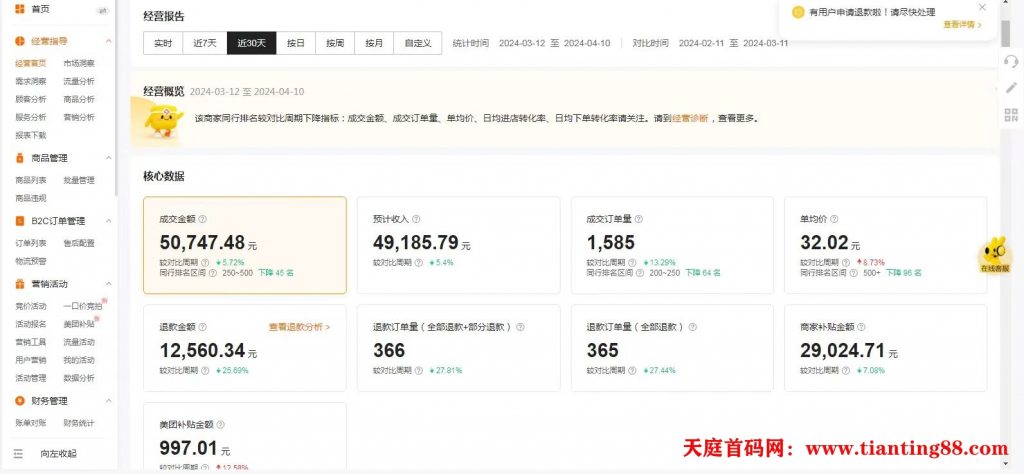This screenshot has width=1024, height=474.
Task: Click 查看详情 in the refund notification
Action: pyautogui.click(x=962, y=25)
